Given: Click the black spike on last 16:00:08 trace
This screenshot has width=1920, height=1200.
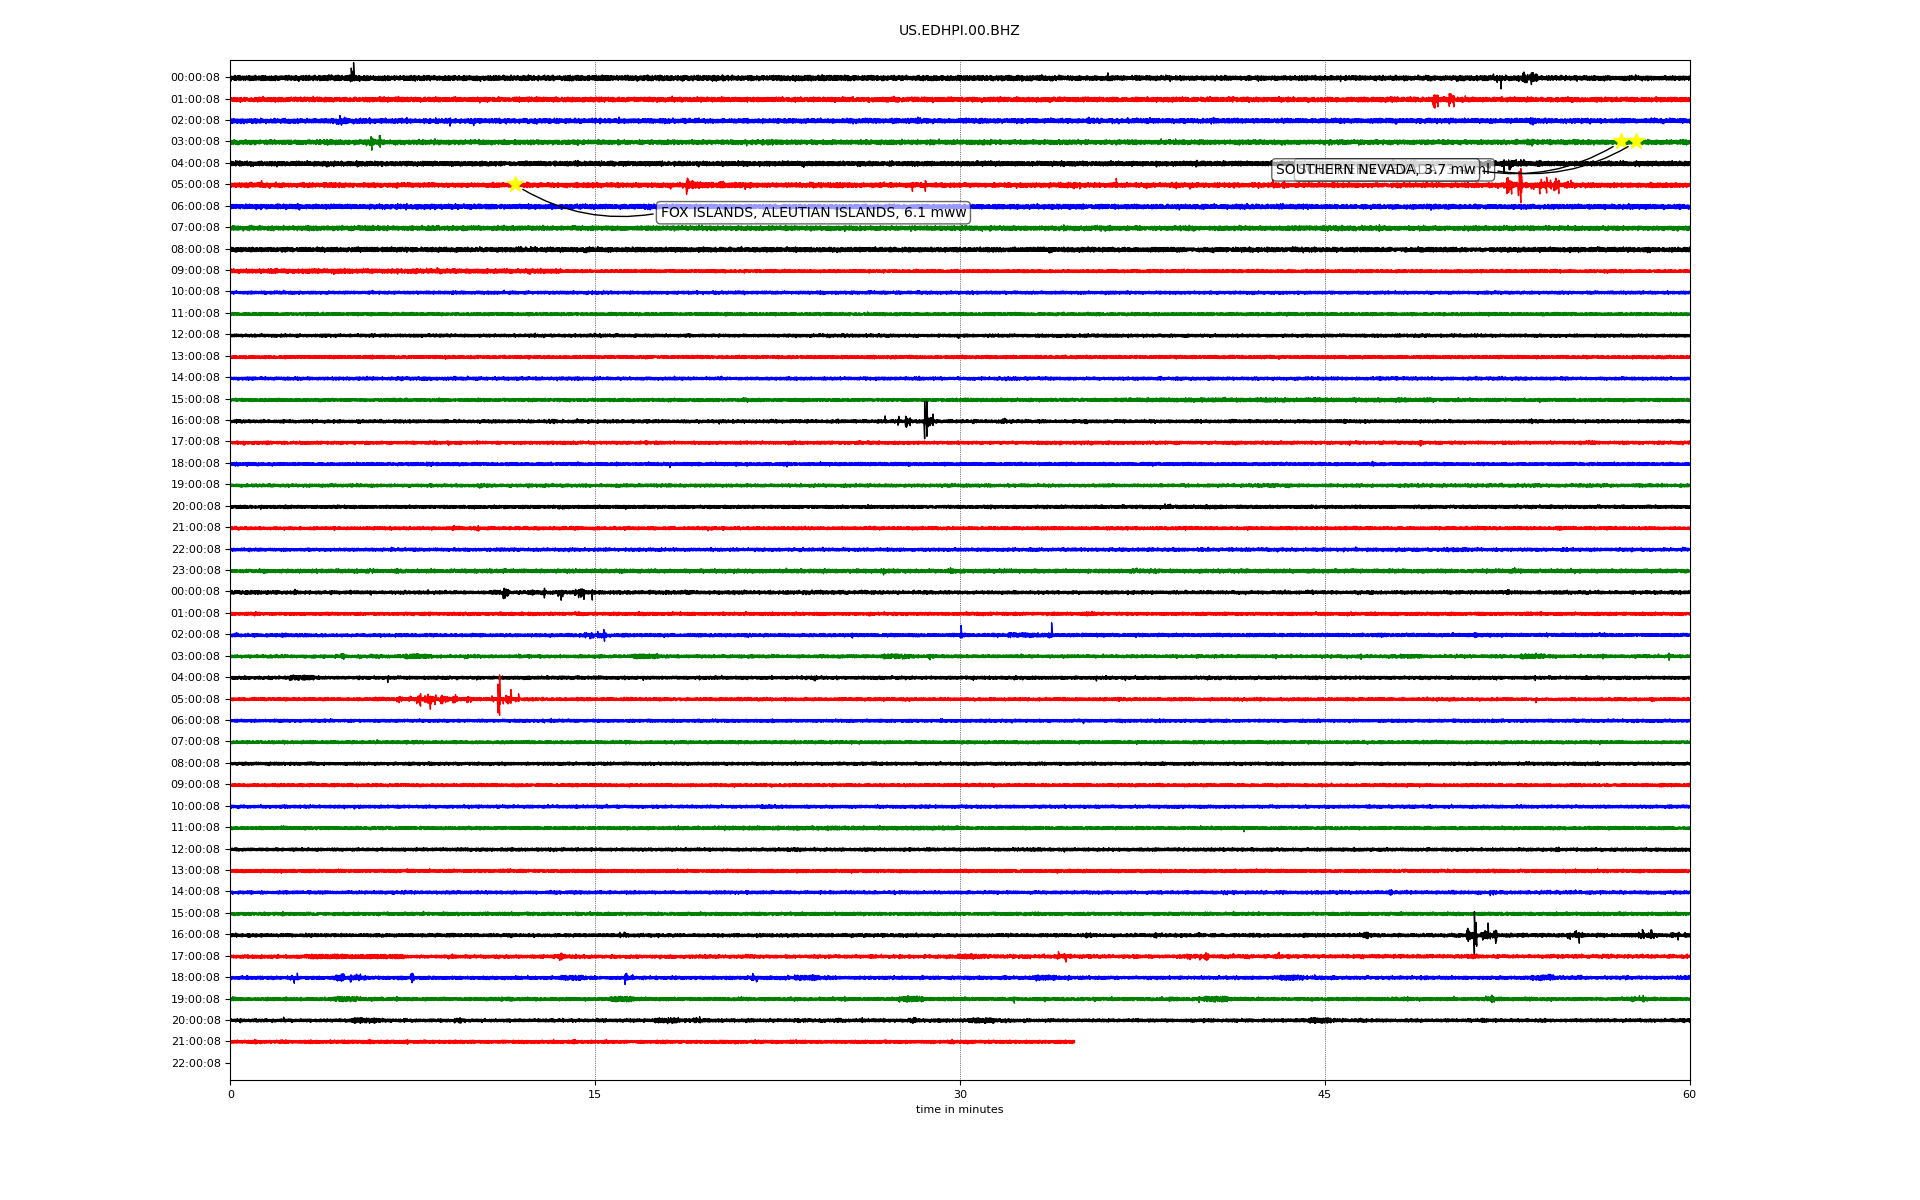Looking at the screenshot, I should tap(1474, 934).
